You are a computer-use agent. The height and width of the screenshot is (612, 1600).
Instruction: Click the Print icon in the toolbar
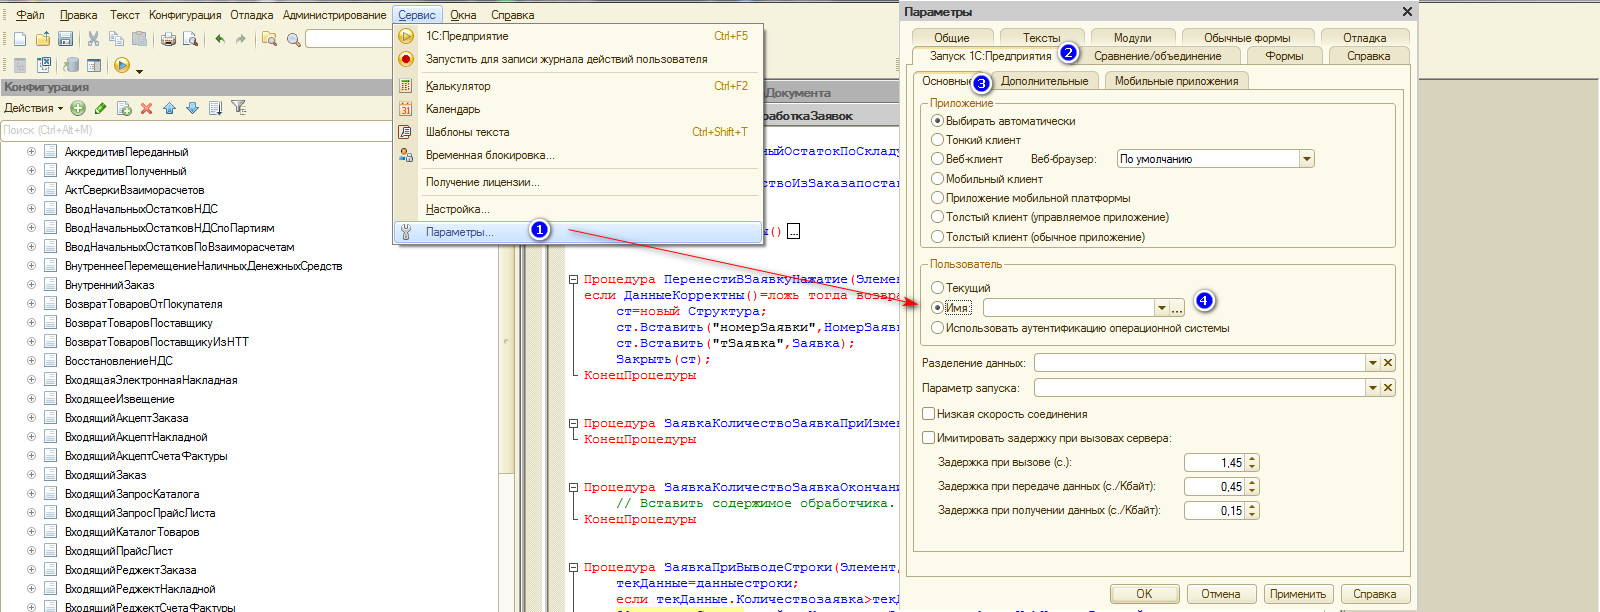168,39
